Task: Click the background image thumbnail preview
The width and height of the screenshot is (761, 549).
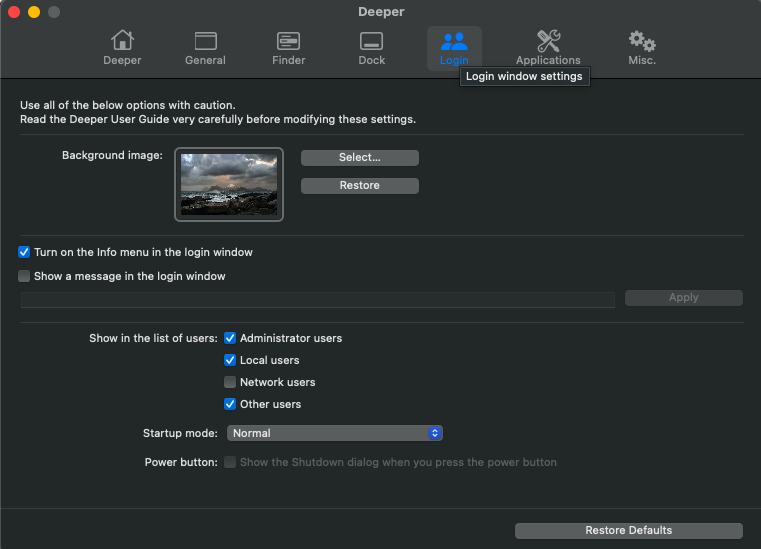Action: click(229, 184)
